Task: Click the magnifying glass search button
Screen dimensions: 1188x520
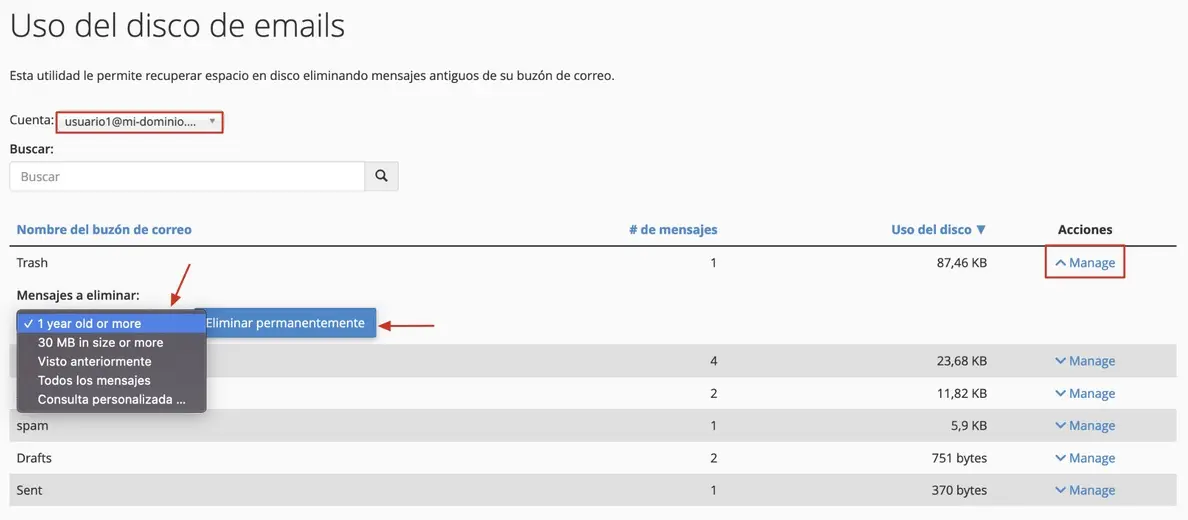Action: [x=381, y=176]
